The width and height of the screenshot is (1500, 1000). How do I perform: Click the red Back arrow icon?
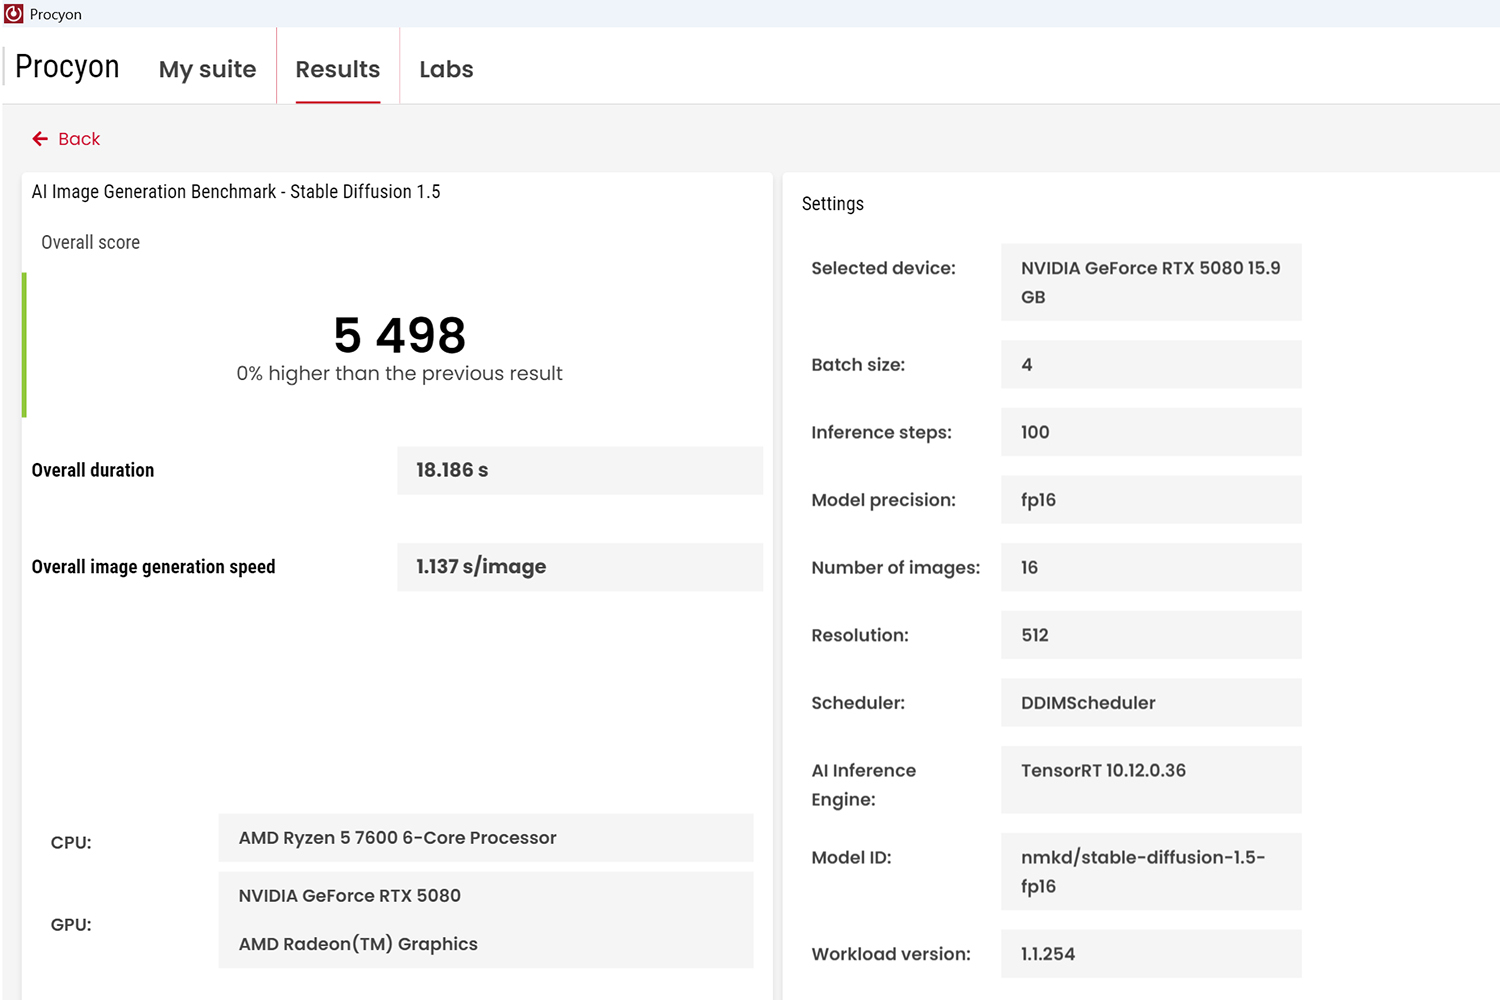(x=40, y=139)
